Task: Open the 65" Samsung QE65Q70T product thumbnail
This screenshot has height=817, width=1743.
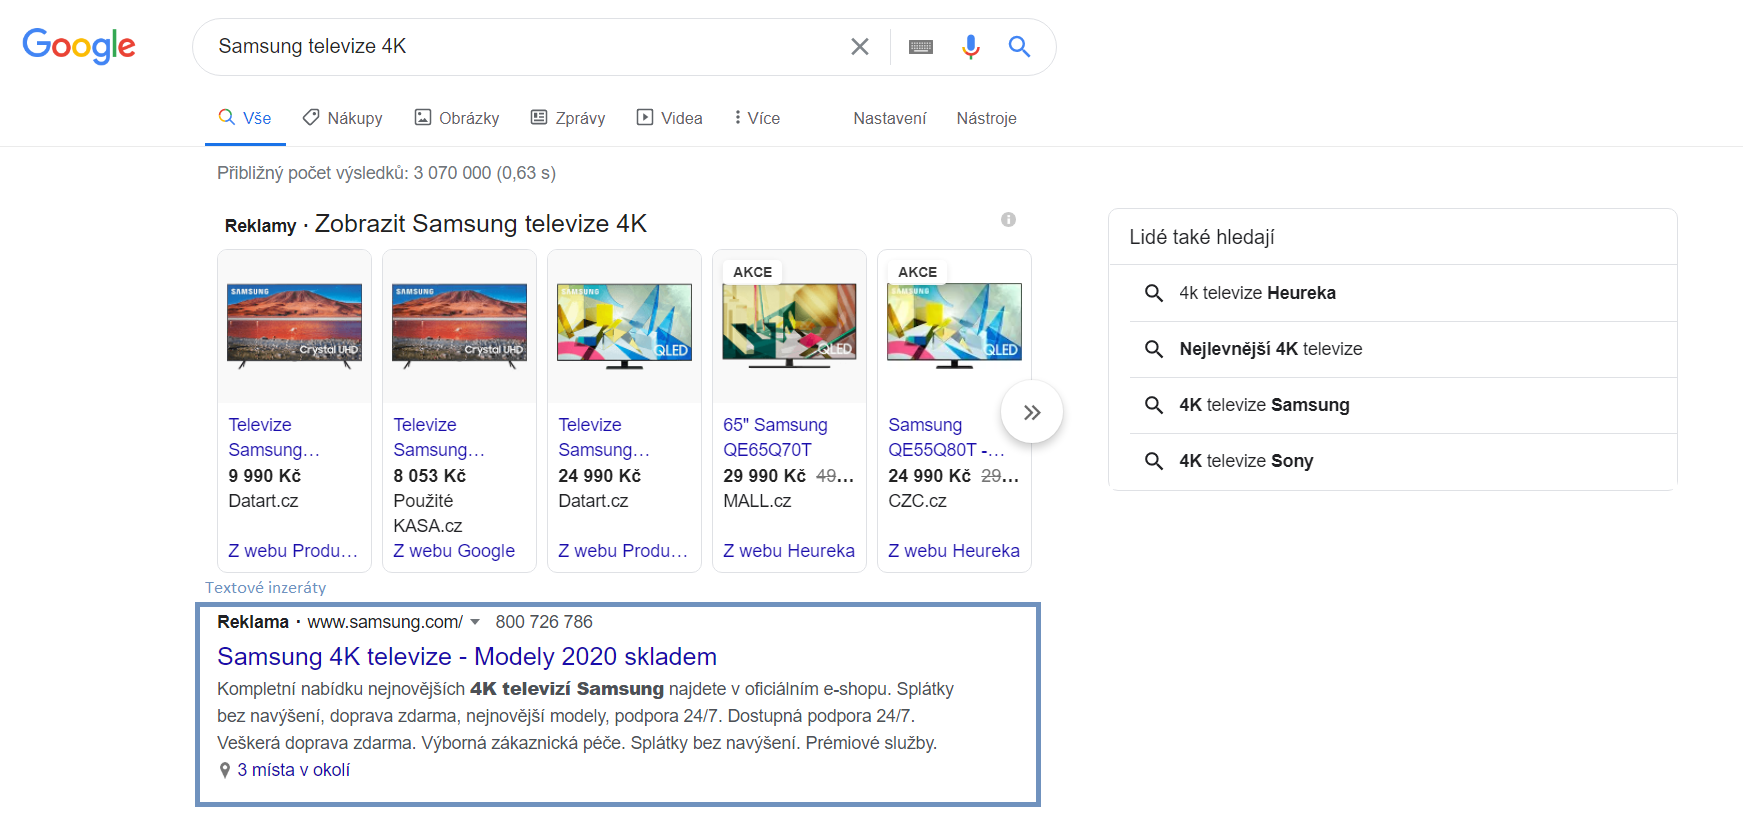Action: pos(789,325)
